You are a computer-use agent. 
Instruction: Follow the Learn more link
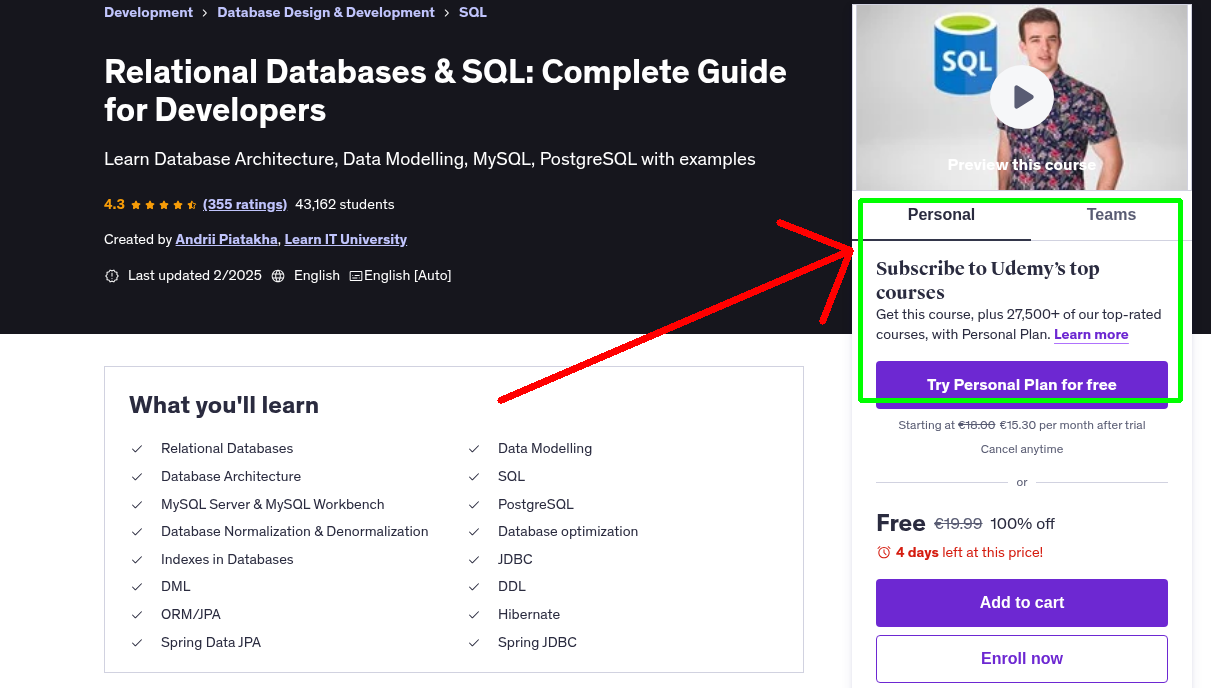click(x=1091, y=334)
